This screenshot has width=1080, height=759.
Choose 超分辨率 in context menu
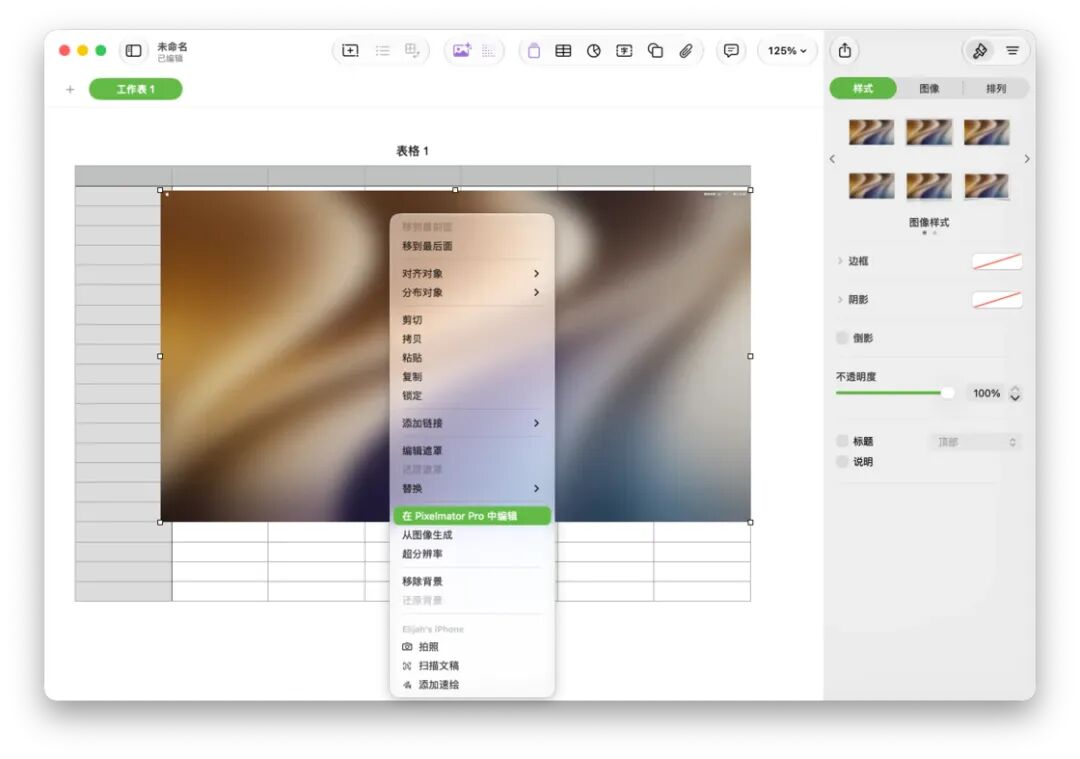tap(471, 554)
